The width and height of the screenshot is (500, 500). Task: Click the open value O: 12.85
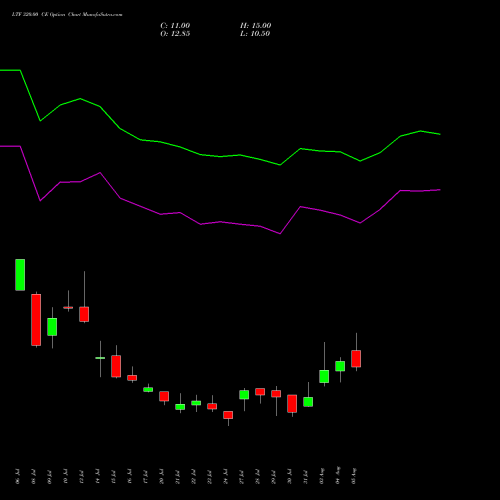(x=175, y=34)
